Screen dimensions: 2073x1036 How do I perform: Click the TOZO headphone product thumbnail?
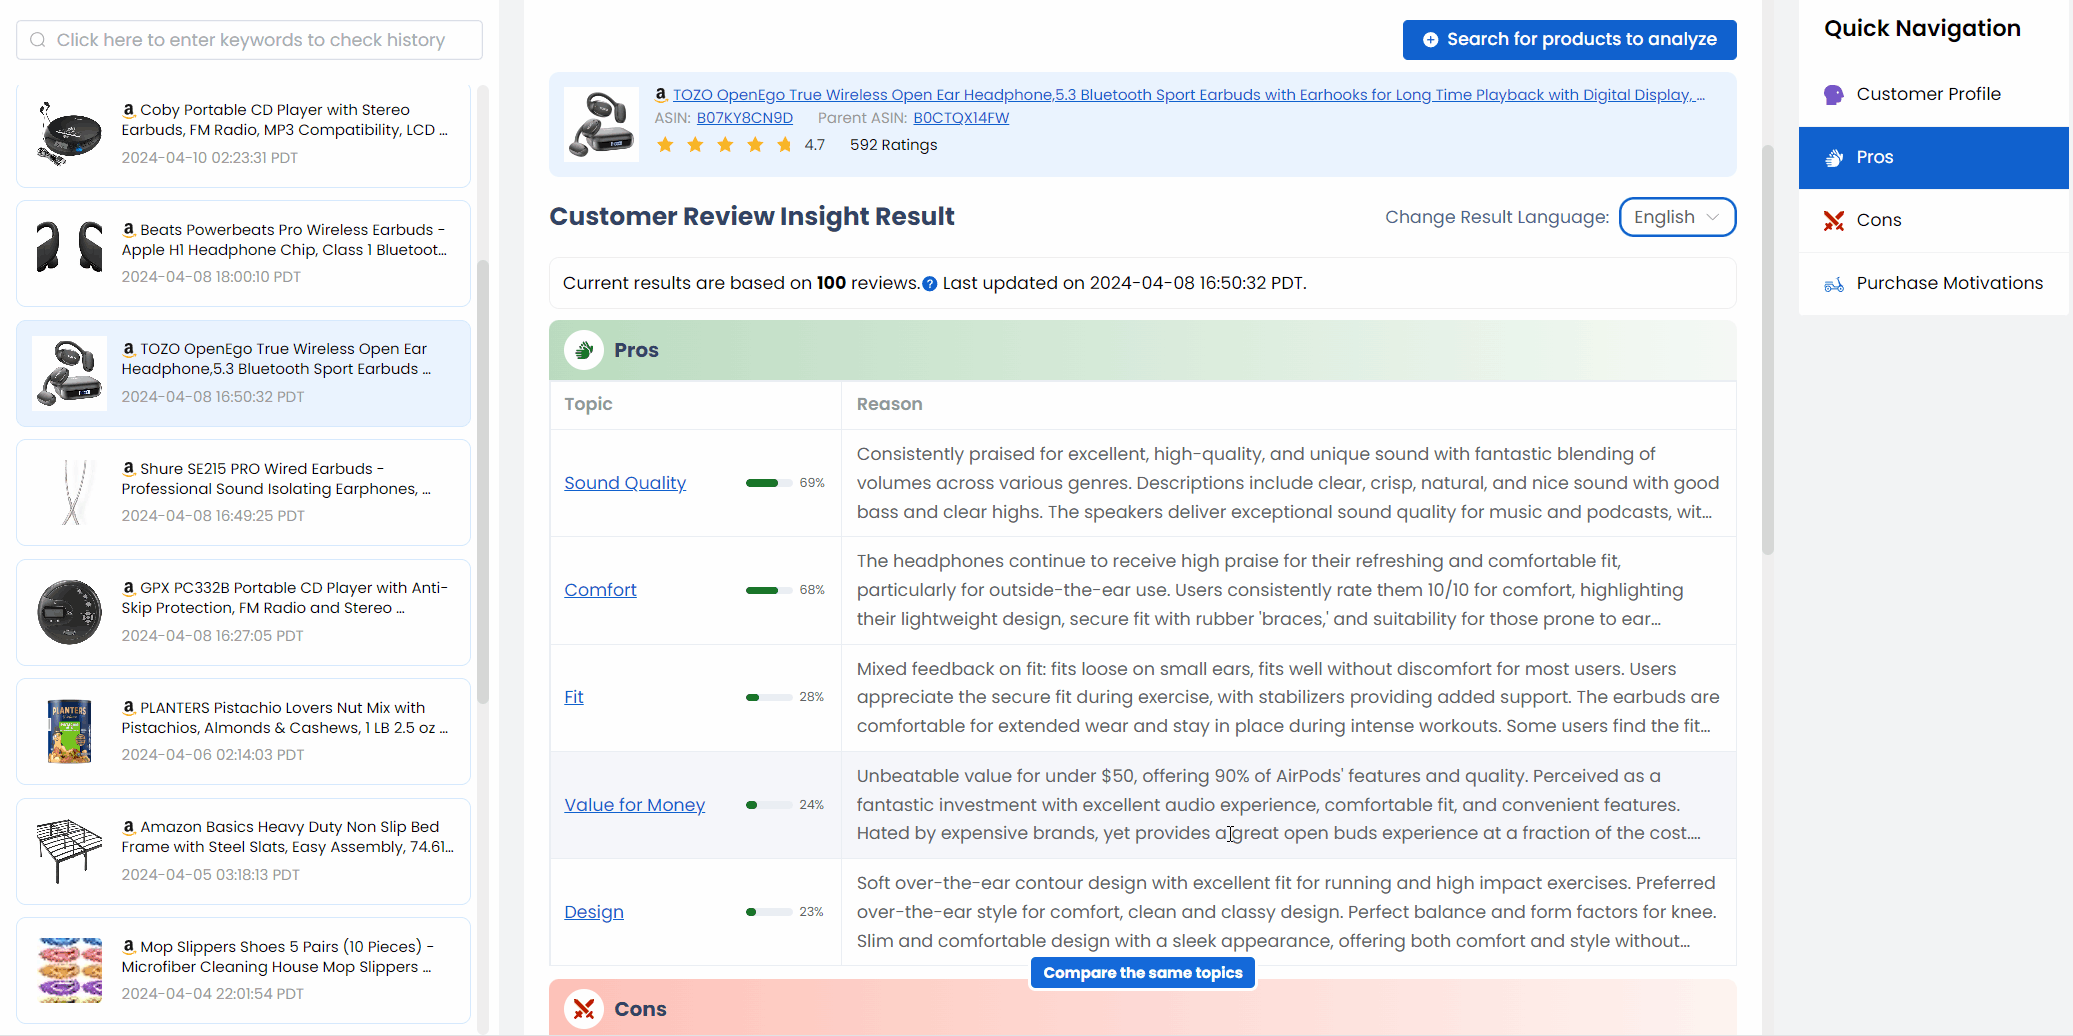pos(601,124)
